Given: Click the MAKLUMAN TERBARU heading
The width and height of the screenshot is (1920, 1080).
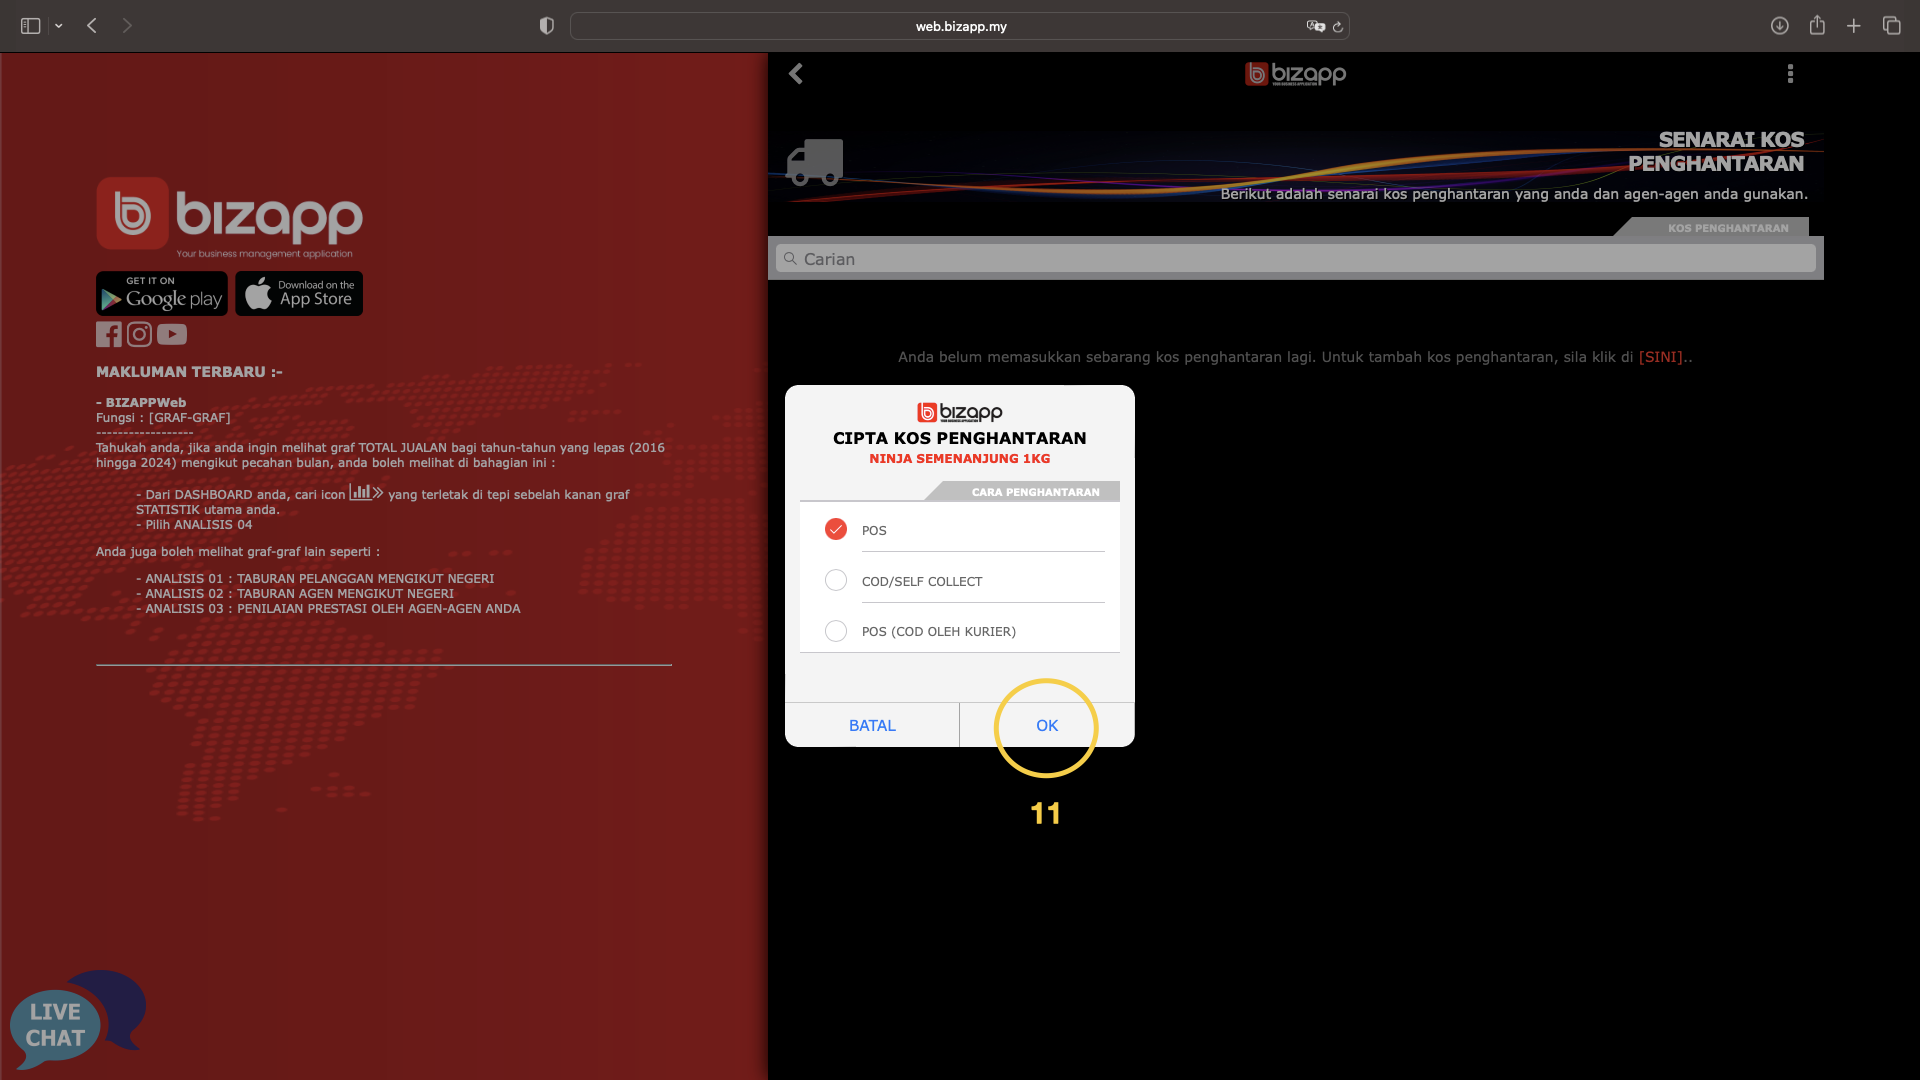Looking at the screenshot, I should (189, 372).
